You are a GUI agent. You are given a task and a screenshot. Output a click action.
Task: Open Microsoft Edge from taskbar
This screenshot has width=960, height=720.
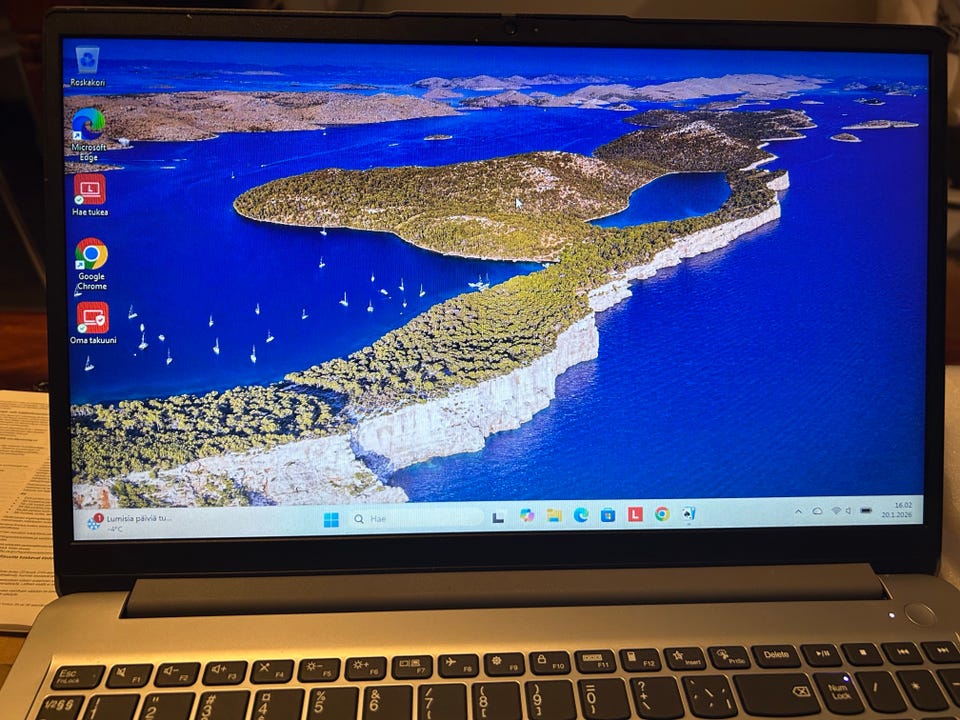pyautogui.click(x=581, y=515)
